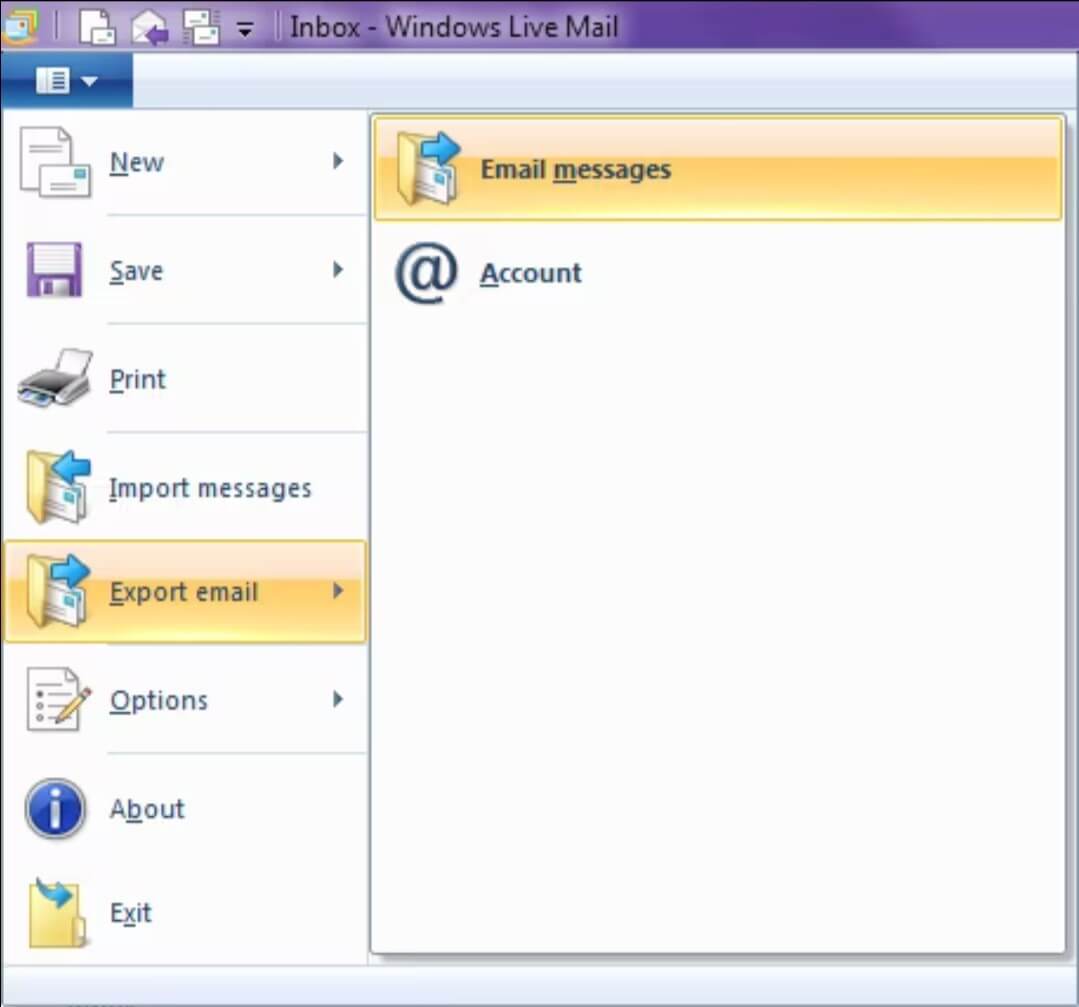Expand the New submenu arrow

click(x=338, y=161)
